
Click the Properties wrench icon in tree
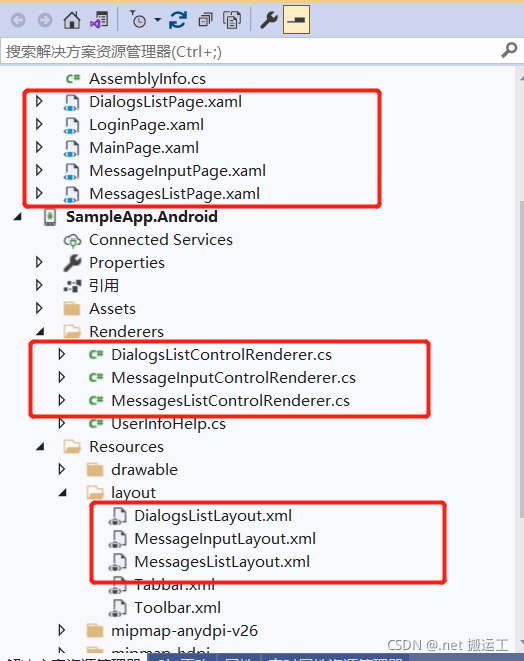72,263
